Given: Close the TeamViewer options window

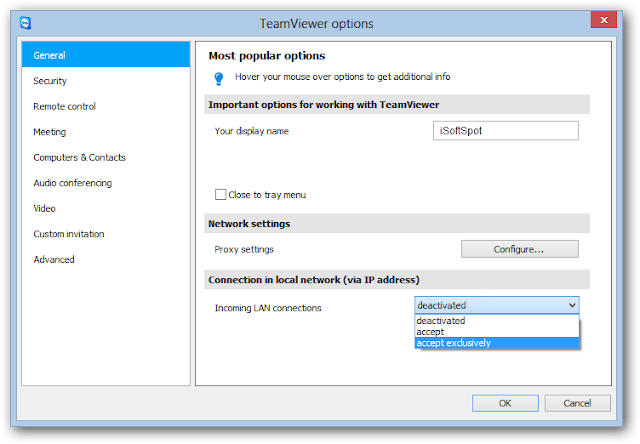Looking at the screenshot, I should point(604,20).
